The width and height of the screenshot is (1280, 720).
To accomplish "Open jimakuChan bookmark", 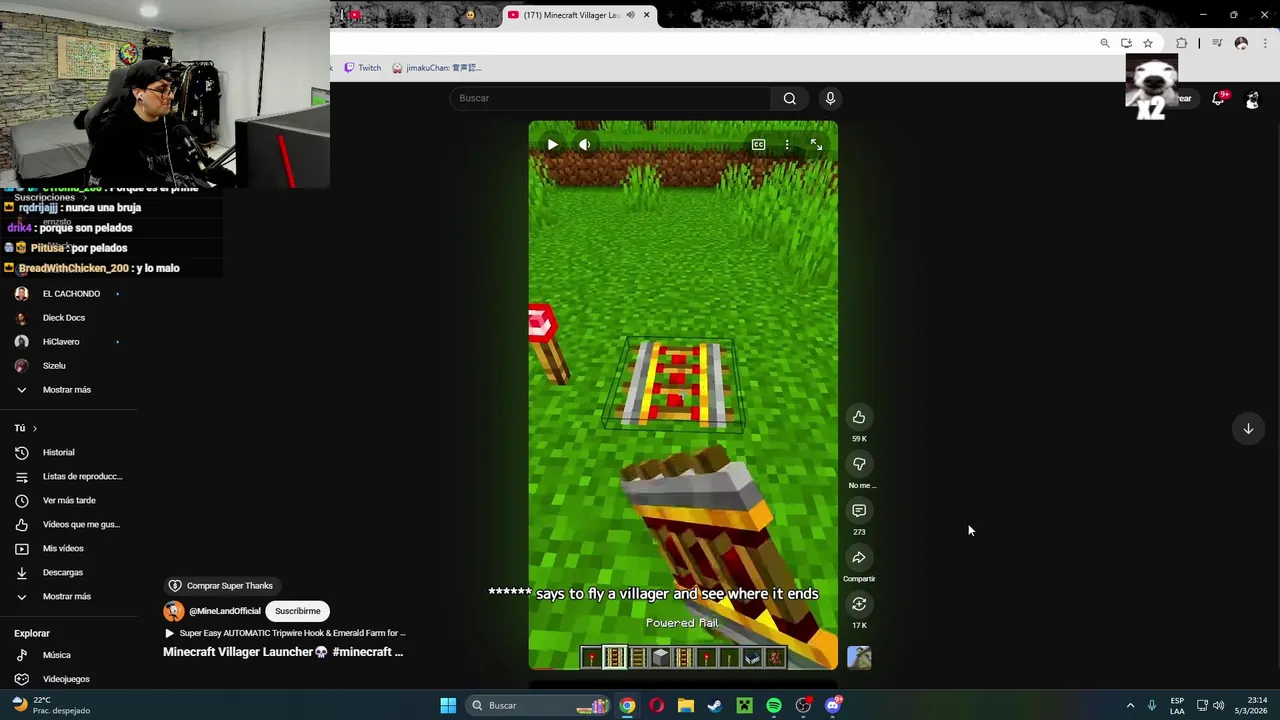I will pos(437,68).
